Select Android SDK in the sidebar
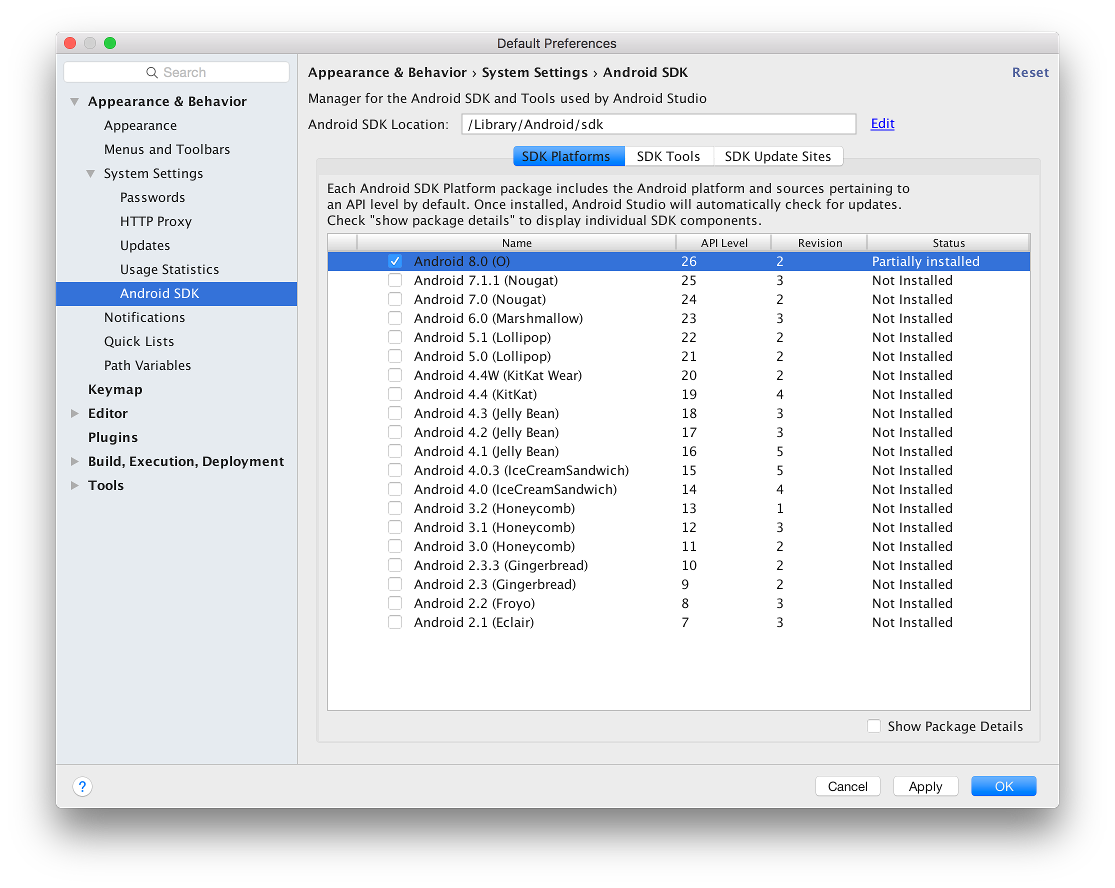The width and height of the screenshot is (1115, 888). (176, 294)
